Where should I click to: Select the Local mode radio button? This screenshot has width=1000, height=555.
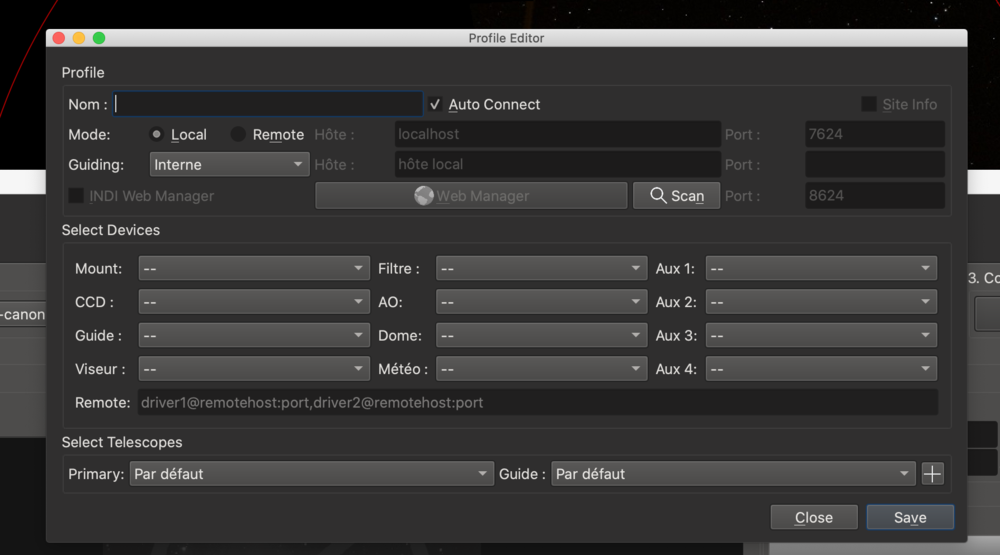(157, 134)
